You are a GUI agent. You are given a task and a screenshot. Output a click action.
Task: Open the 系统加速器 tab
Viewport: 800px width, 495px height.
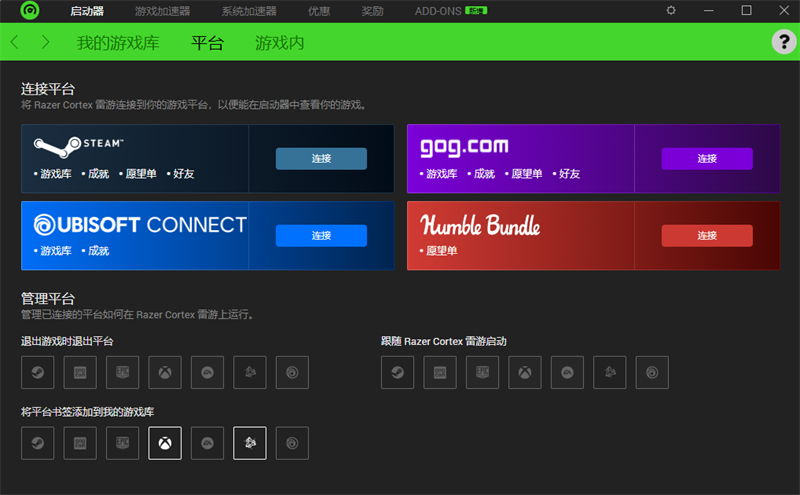249,11
